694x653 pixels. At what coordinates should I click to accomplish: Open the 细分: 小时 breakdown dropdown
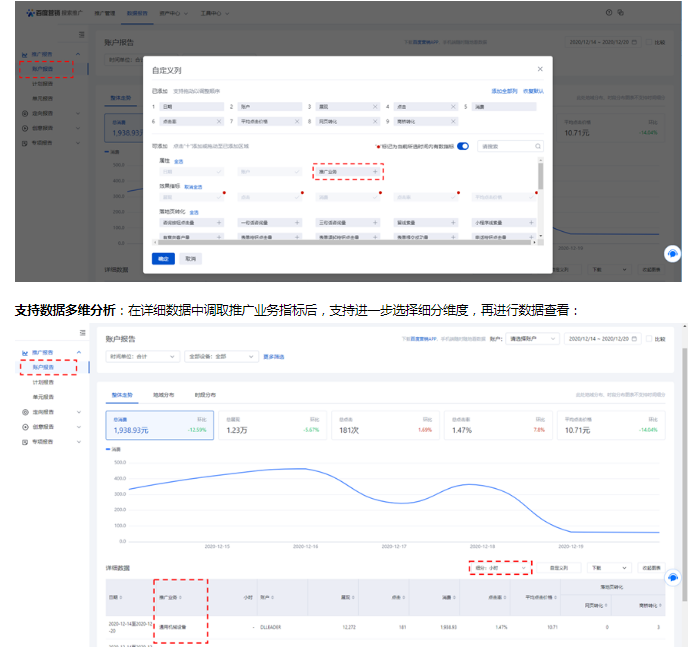pyautogui.click(x=501, y=568)
